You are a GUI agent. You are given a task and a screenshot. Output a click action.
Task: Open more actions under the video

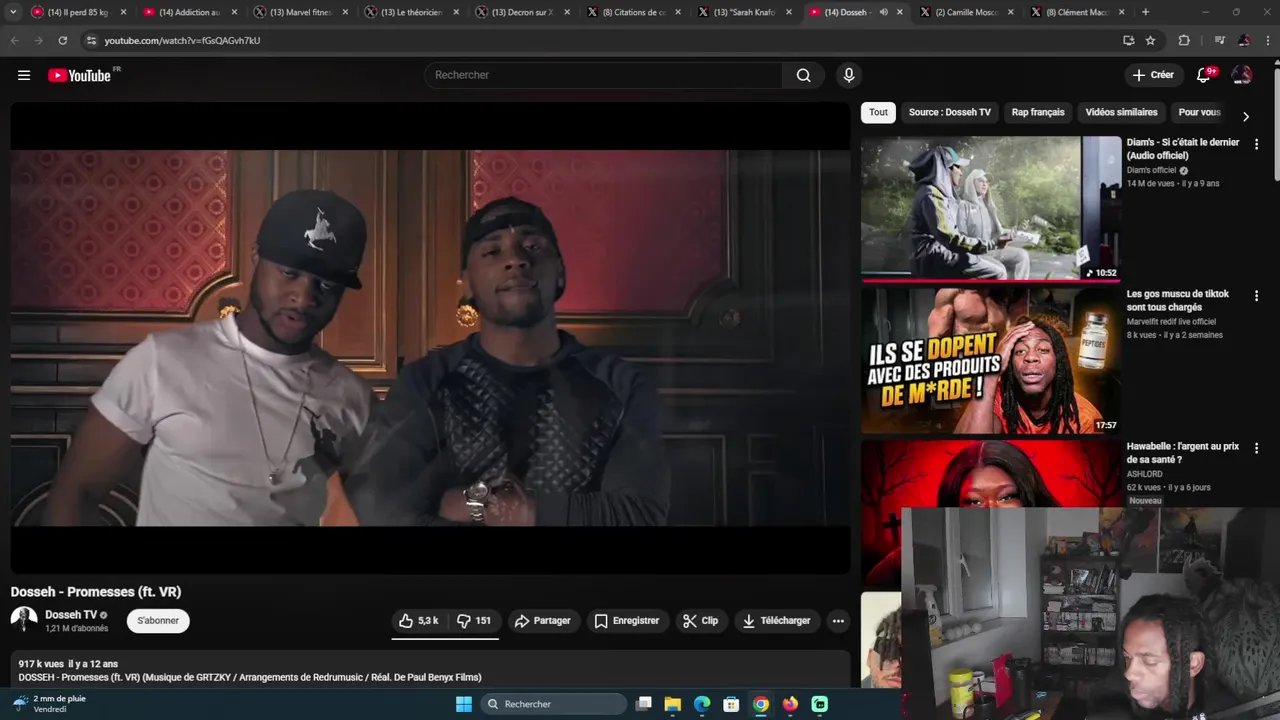[x=838, y=621]
